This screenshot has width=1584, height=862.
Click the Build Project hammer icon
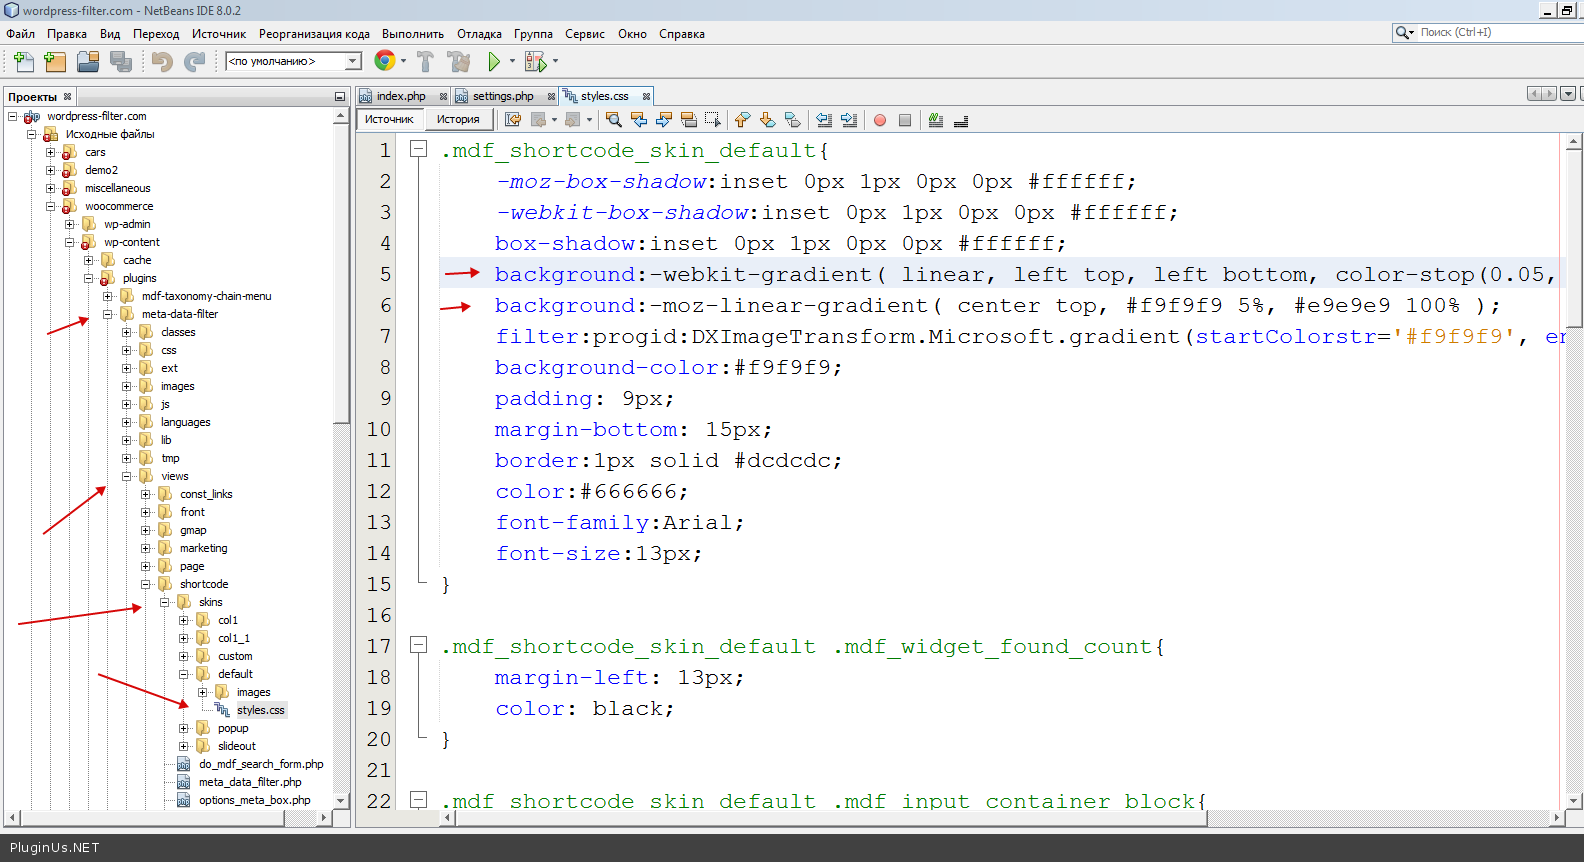click(x=425, y=62)
